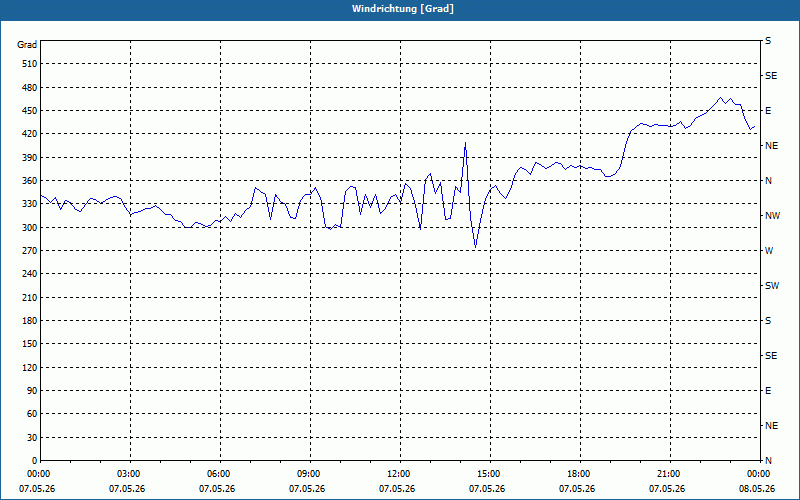Select the 07.05.26 date under 21:00
The height and width of the screenshot is (500, 800).
point(667,489)
